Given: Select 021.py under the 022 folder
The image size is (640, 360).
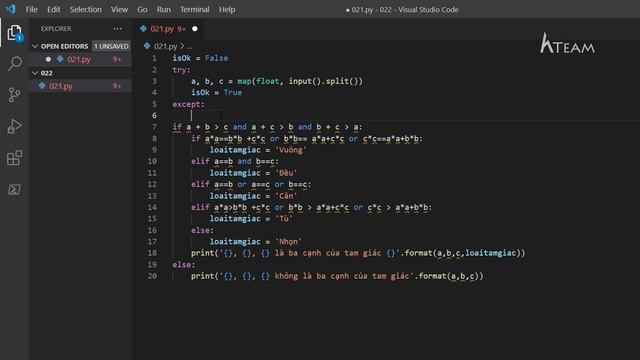Looking at the screenshot, I should (81, 86).
